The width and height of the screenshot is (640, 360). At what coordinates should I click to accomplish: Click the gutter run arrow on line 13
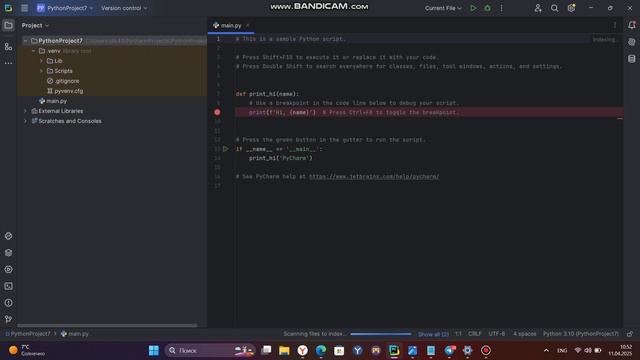click(226, 149)
